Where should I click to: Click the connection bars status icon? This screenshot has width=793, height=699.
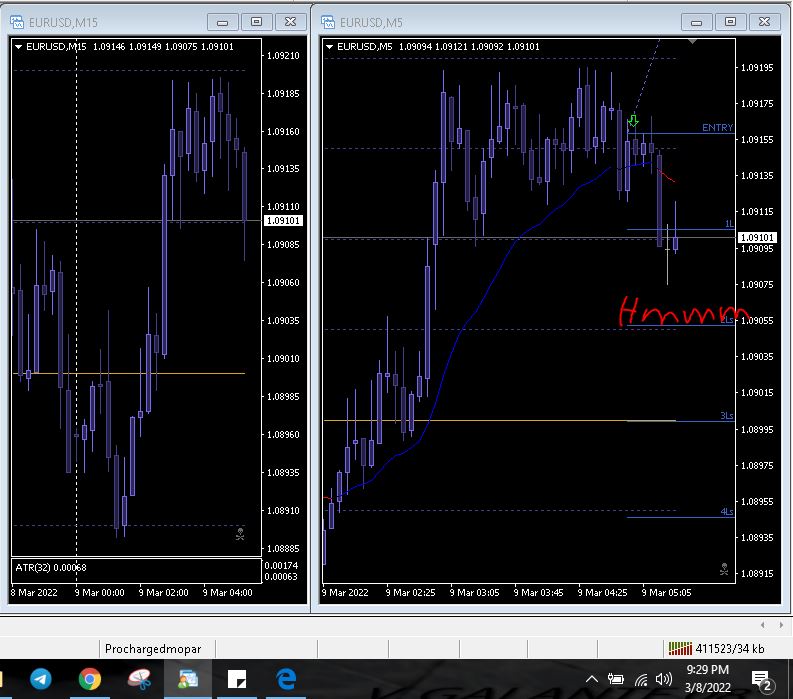[x=680, y=648]
